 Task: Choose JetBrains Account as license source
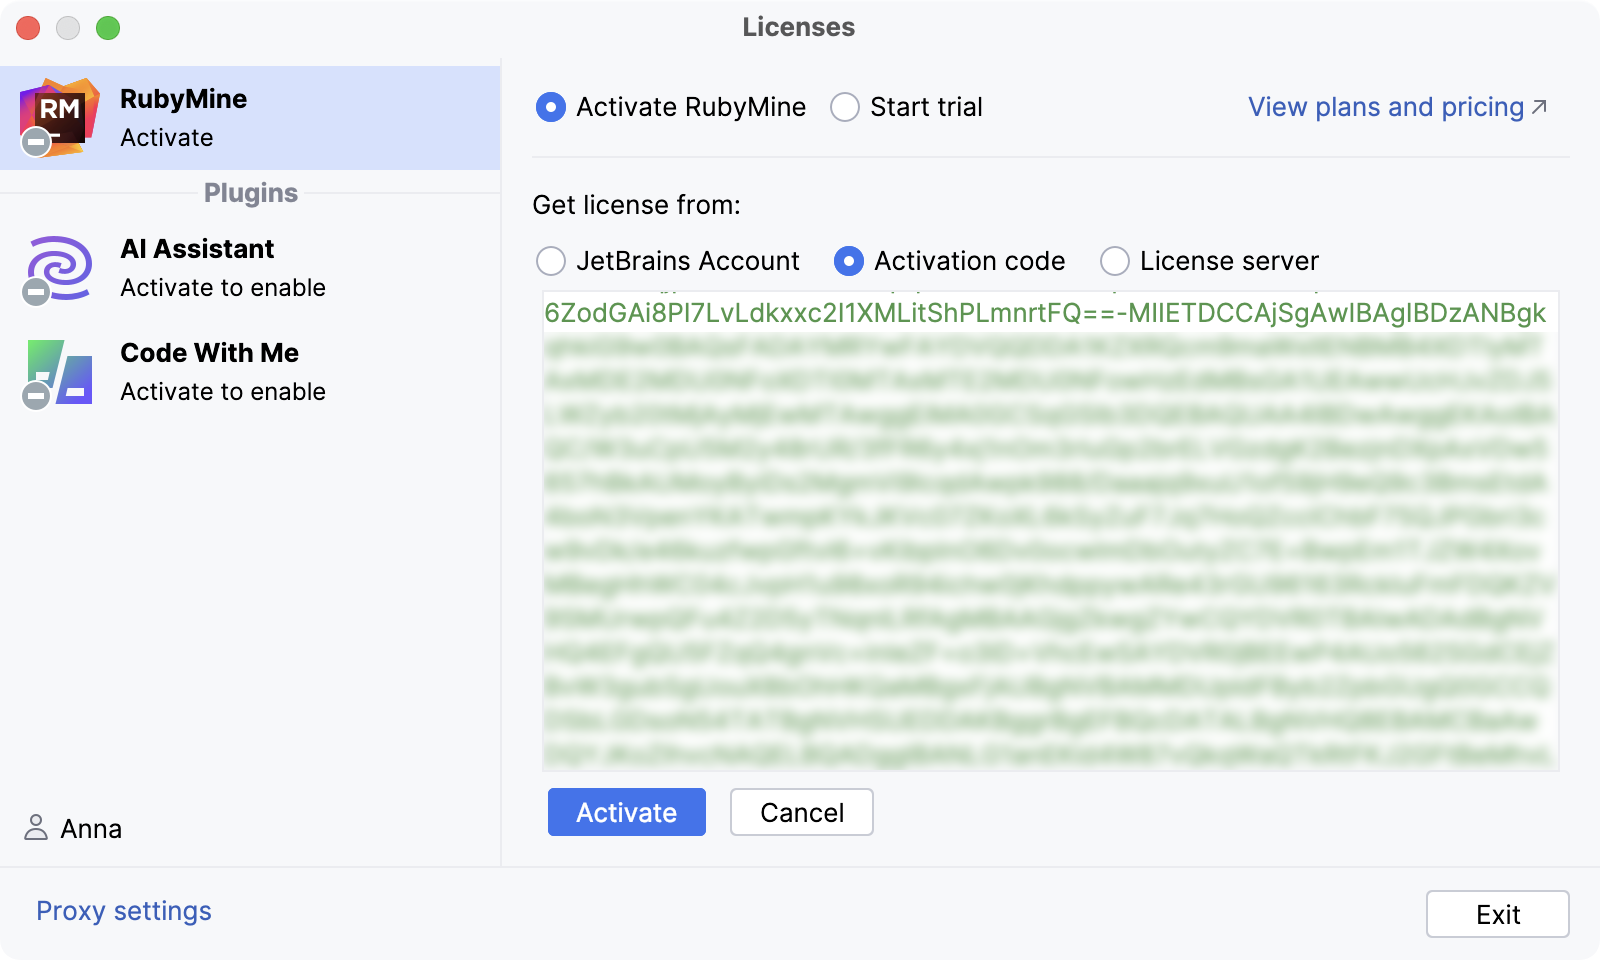(x=551, y=261)
